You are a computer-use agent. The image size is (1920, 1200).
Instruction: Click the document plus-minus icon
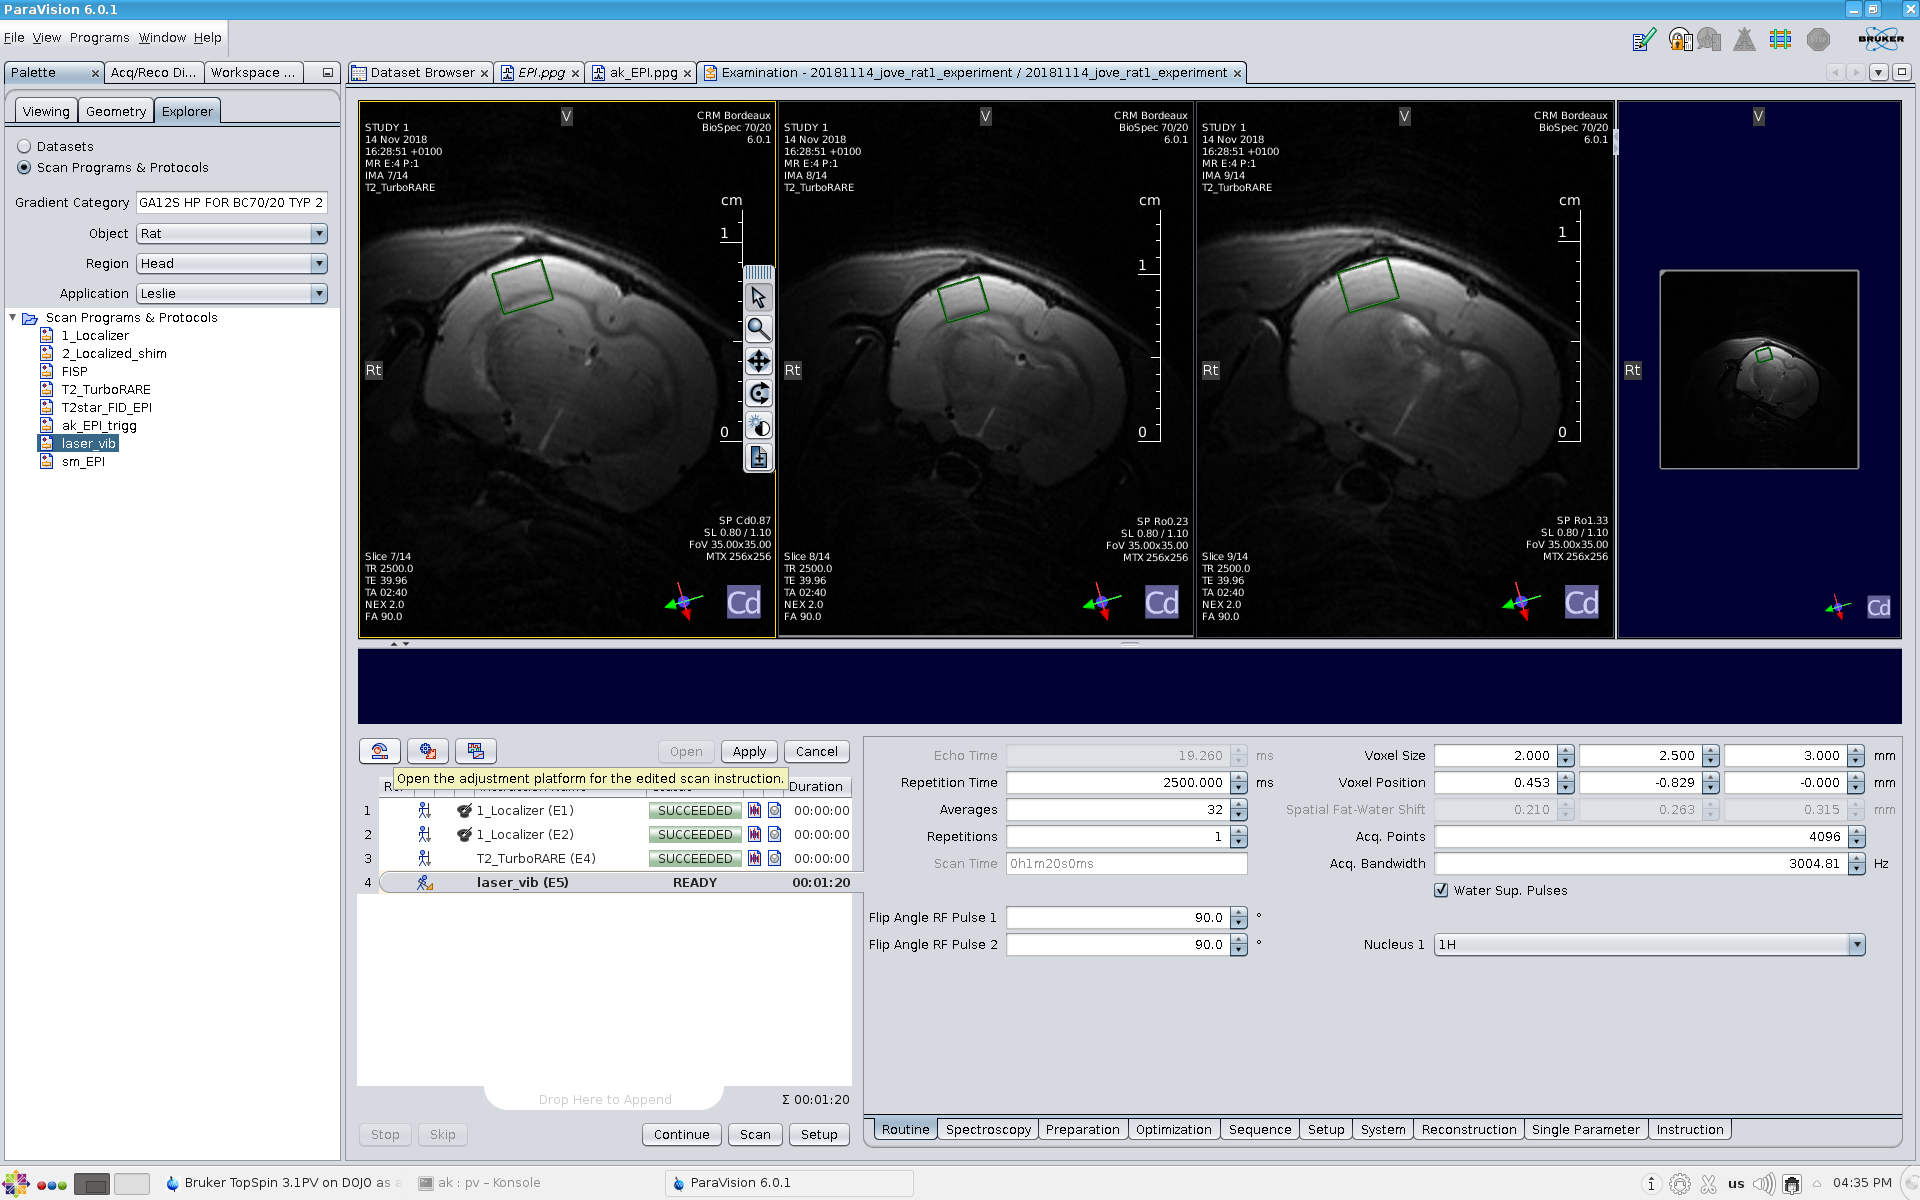coord(758,458)
